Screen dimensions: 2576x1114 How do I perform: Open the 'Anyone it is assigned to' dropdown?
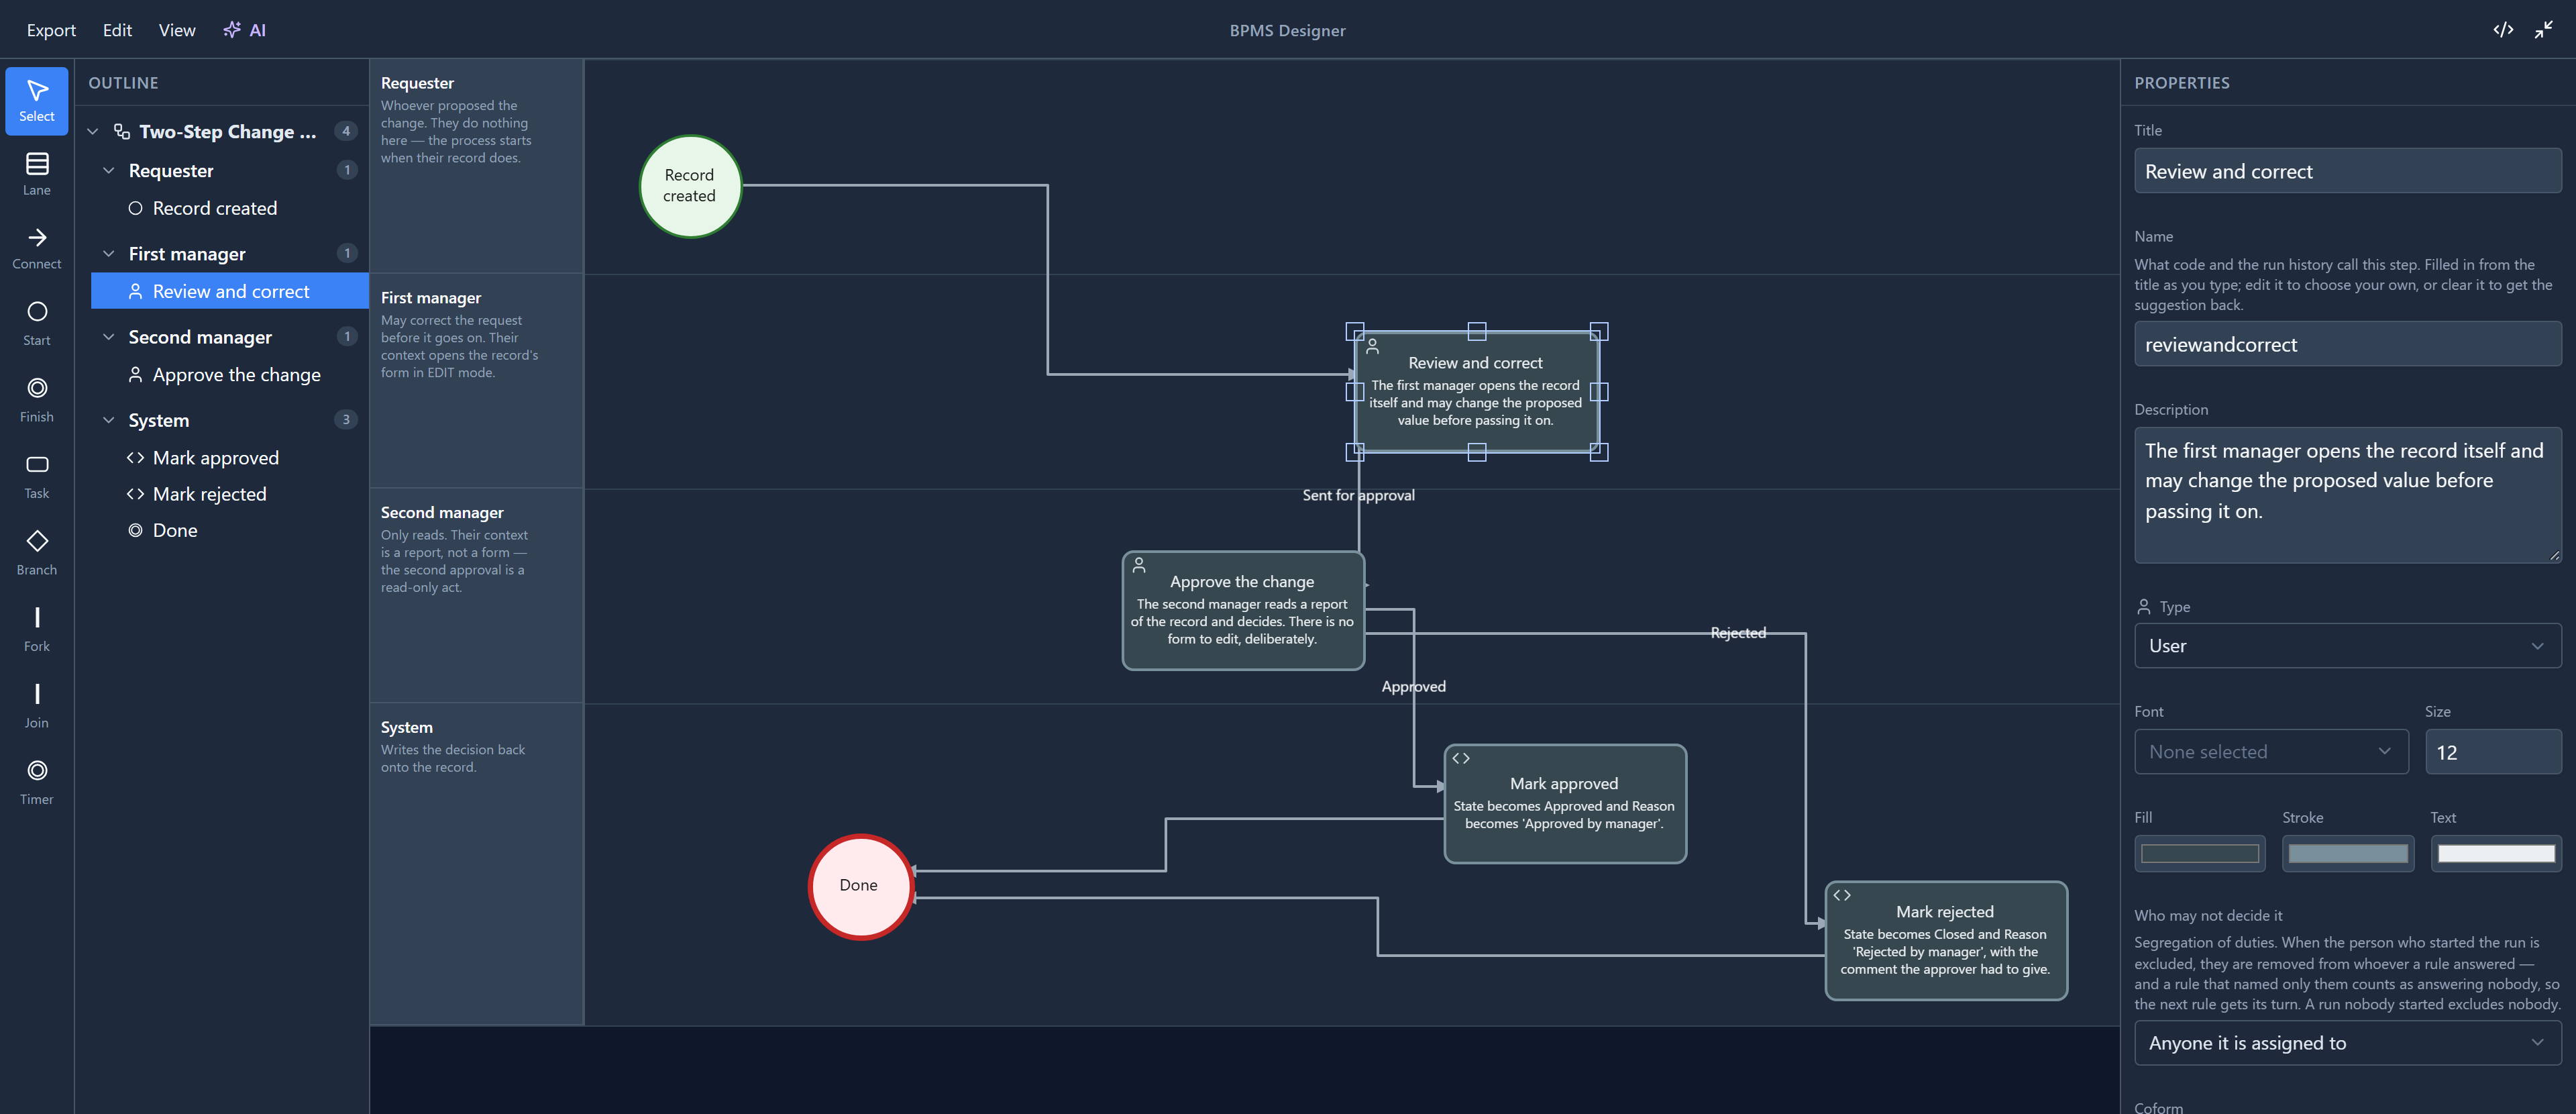tap(2347, 1043)
